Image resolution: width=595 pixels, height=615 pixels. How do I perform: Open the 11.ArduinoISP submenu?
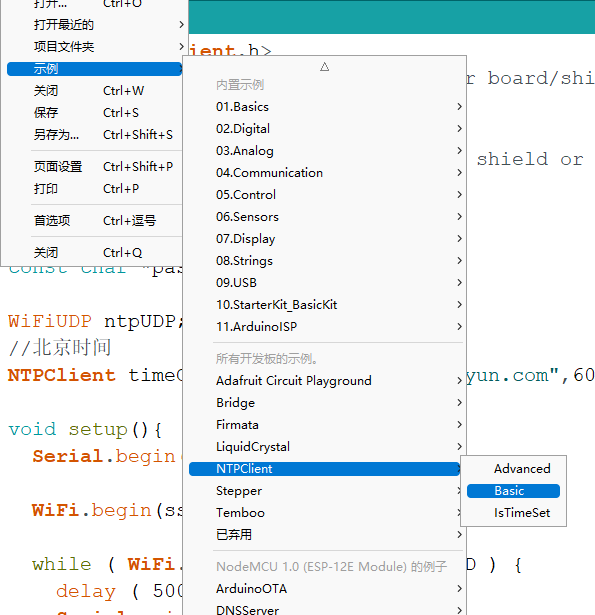pos(324,326)
